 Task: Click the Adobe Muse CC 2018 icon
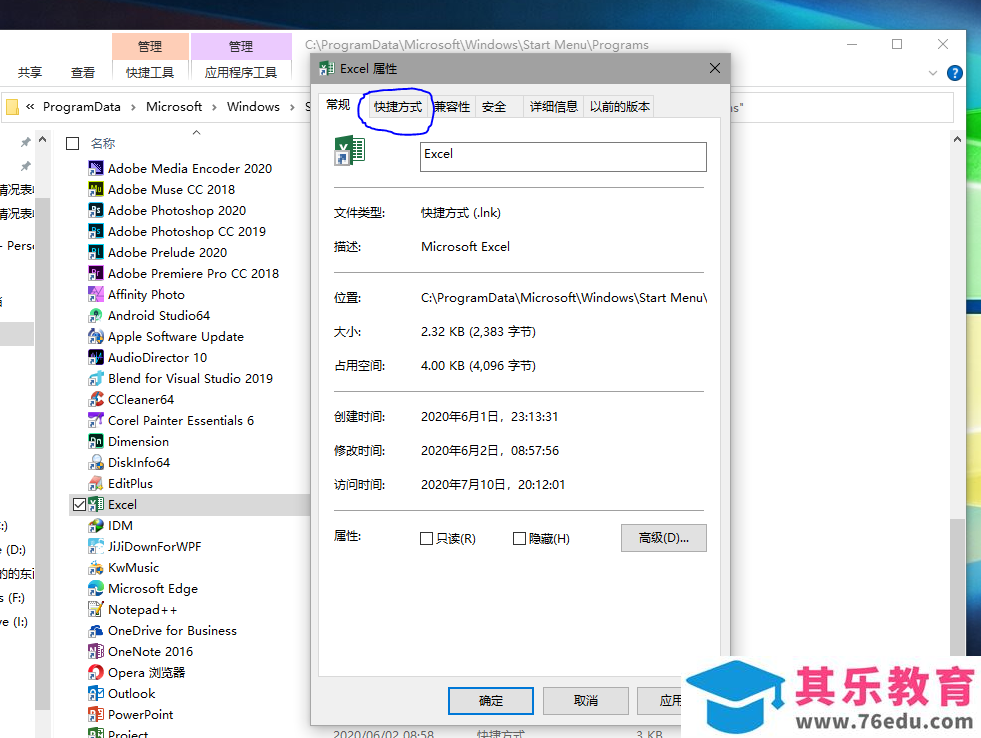tap(96, 190)
